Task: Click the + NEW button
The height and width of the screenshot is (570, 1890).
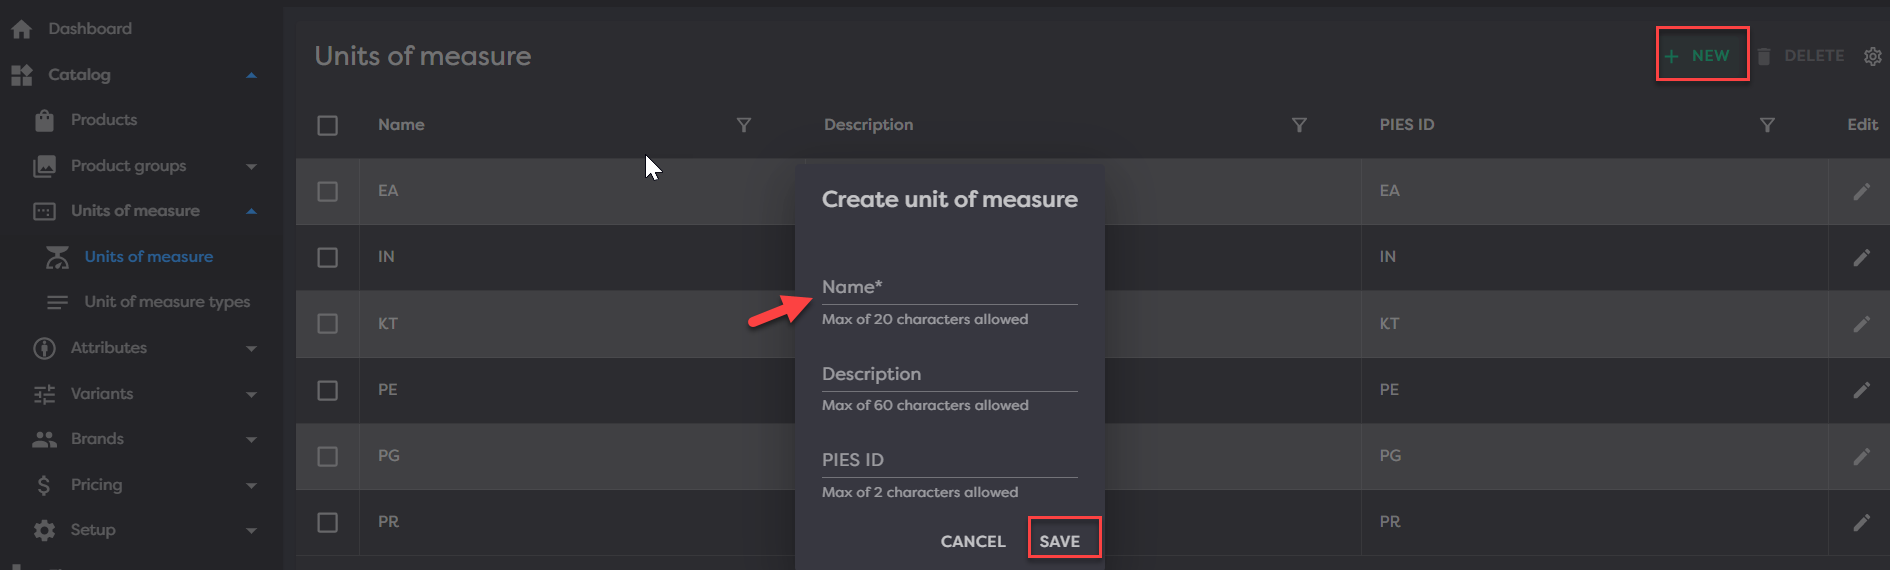Action: coord(1701,56)
